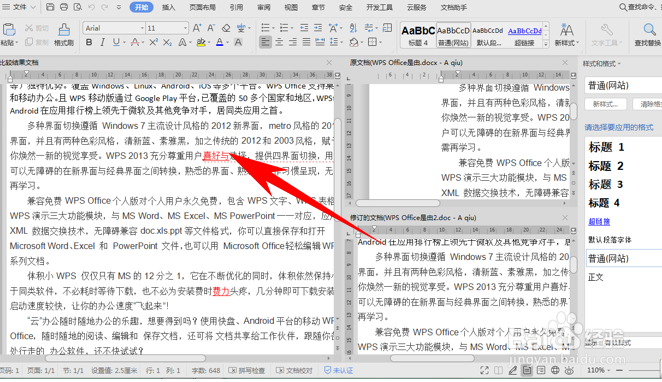Image resolution: width=662 pixels, height=382 pixels.
Task: Open Print Preview from quick access bar
Action: (x=78, y=7)
